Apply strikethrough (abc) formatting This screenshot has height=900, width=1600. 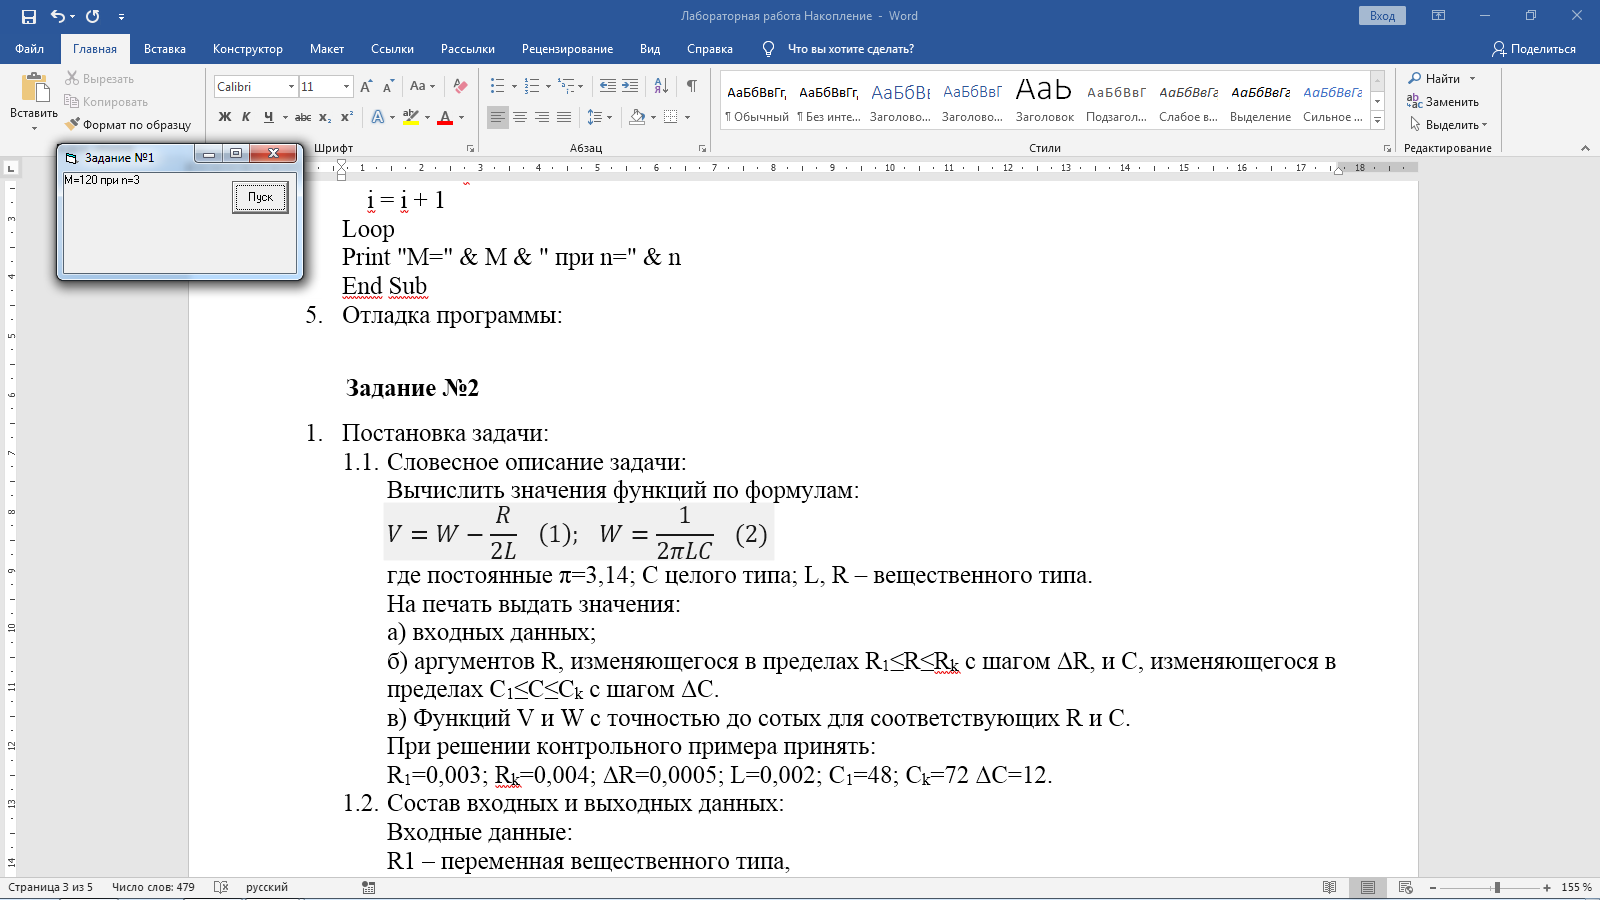[x=303, y=117]
